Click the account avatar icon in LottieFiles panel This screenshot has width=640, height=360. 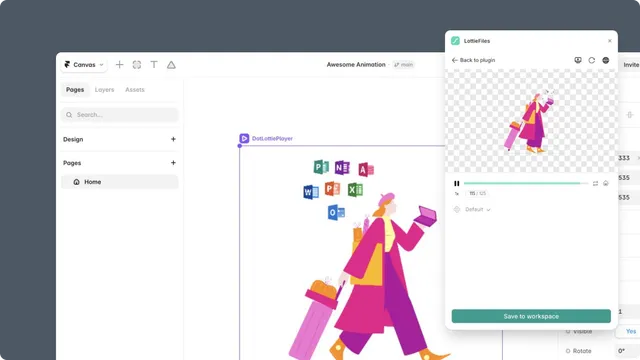578,60
